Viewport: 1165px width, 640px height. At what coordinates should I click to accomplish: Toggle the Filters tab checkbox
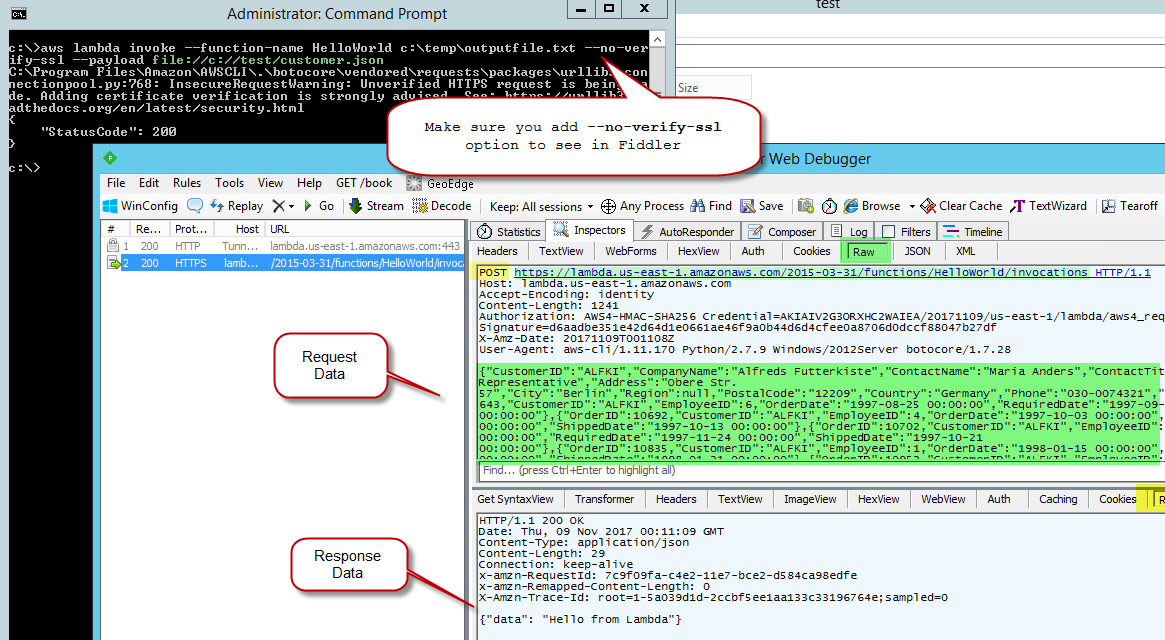889,231
